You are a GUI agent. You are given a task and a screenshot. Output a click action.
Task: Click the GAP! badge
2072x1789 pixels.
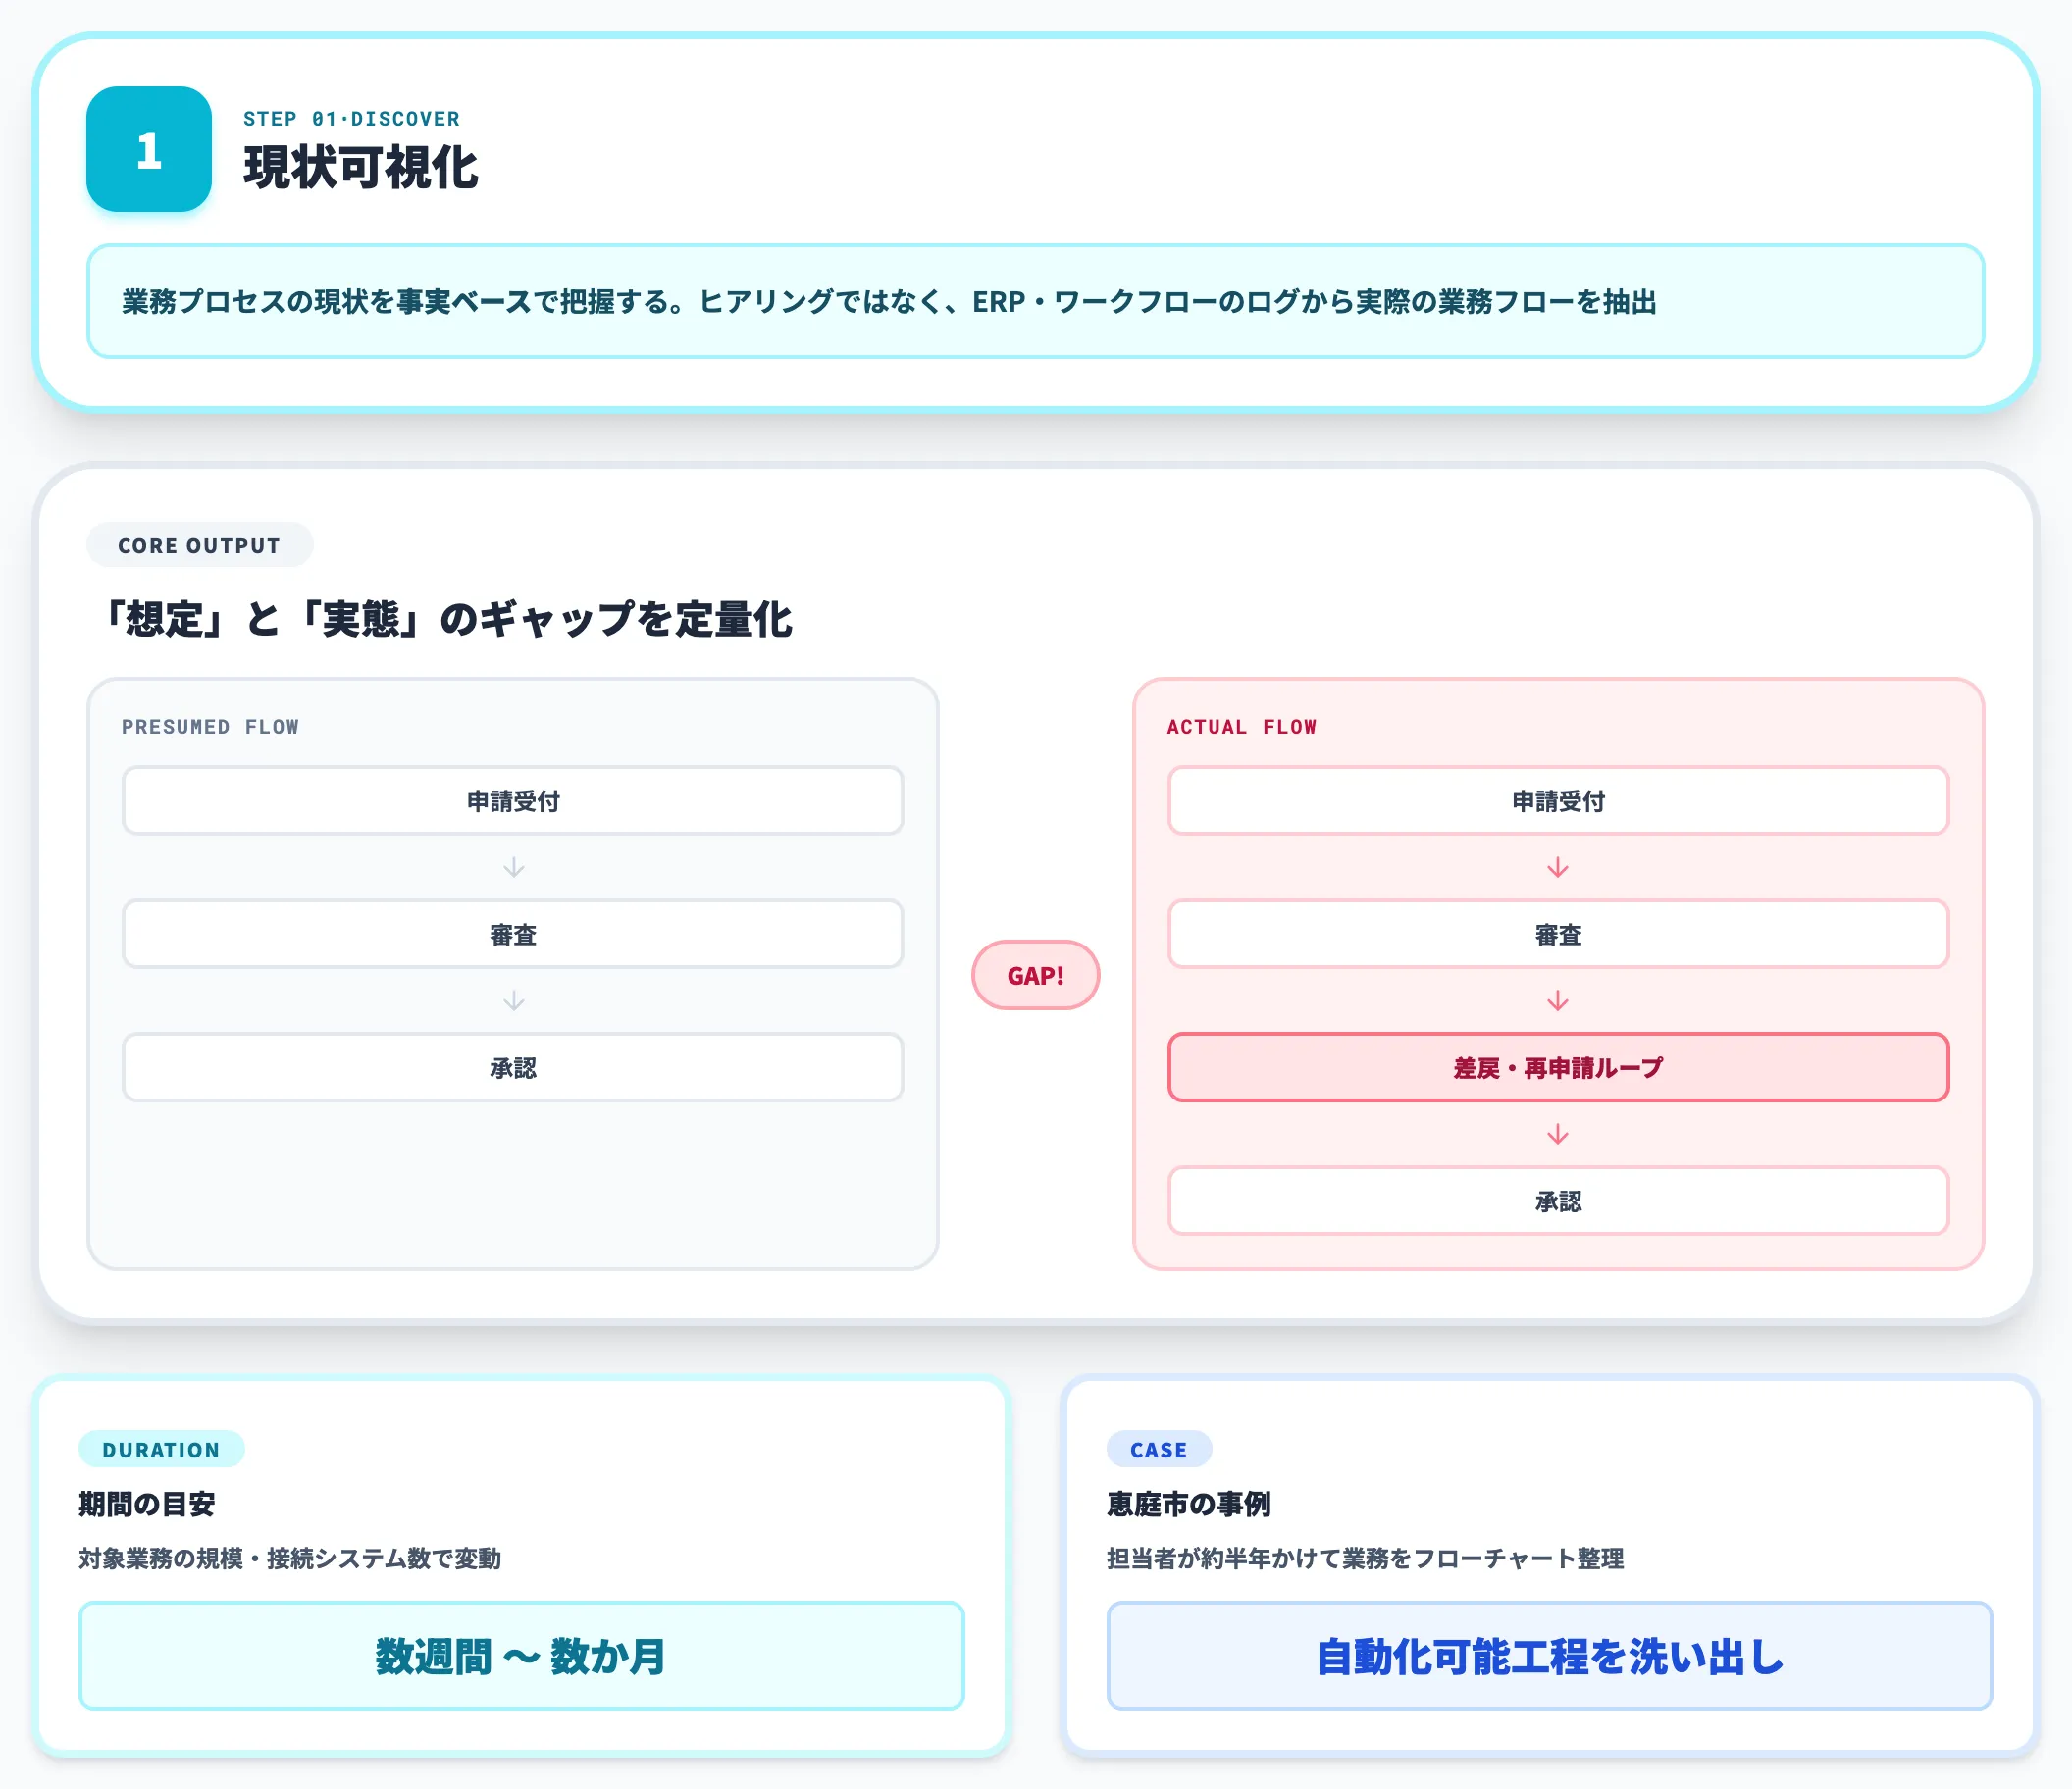click(x=1035, y=975)
